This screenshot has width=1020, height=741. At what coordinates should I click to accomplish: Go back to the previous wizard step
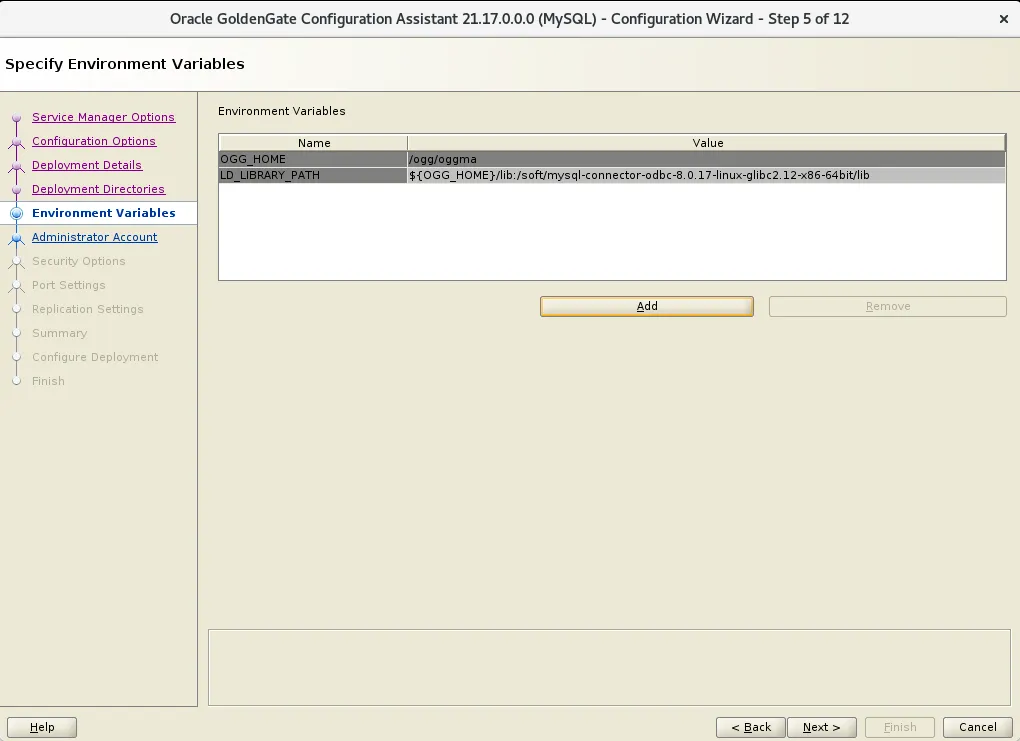(750, 727)
